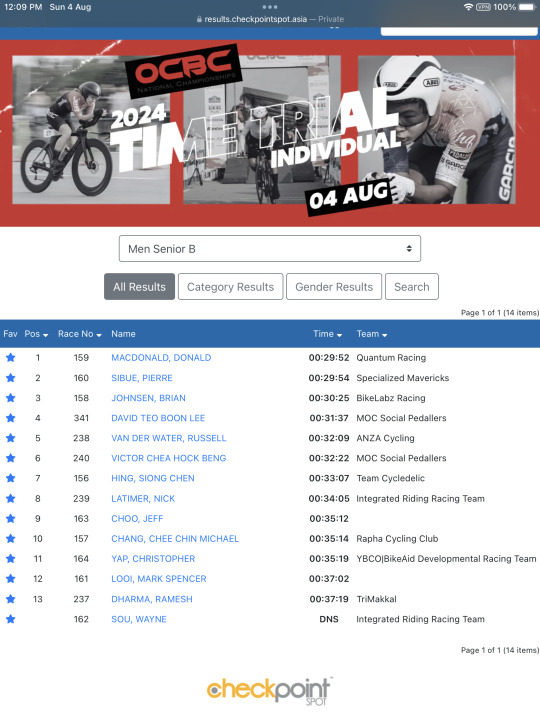Open HING, SIONG CHEN result link
This screenshot has width=540, height=720.
coord(153,478)
